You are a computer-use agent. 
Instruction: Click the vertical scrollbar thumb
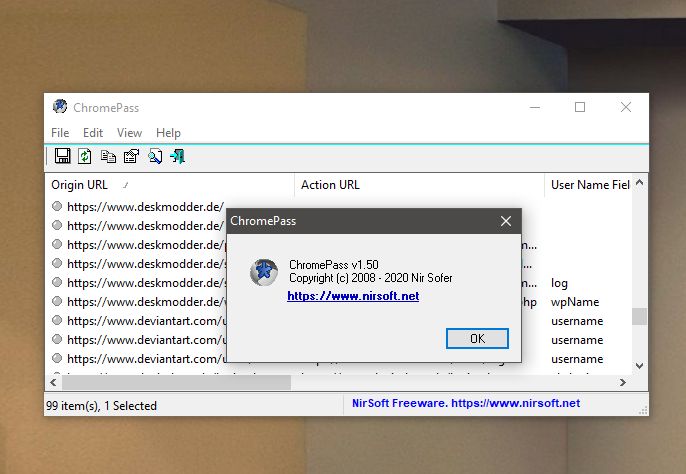pyautogui.click(x=639, y=316)
